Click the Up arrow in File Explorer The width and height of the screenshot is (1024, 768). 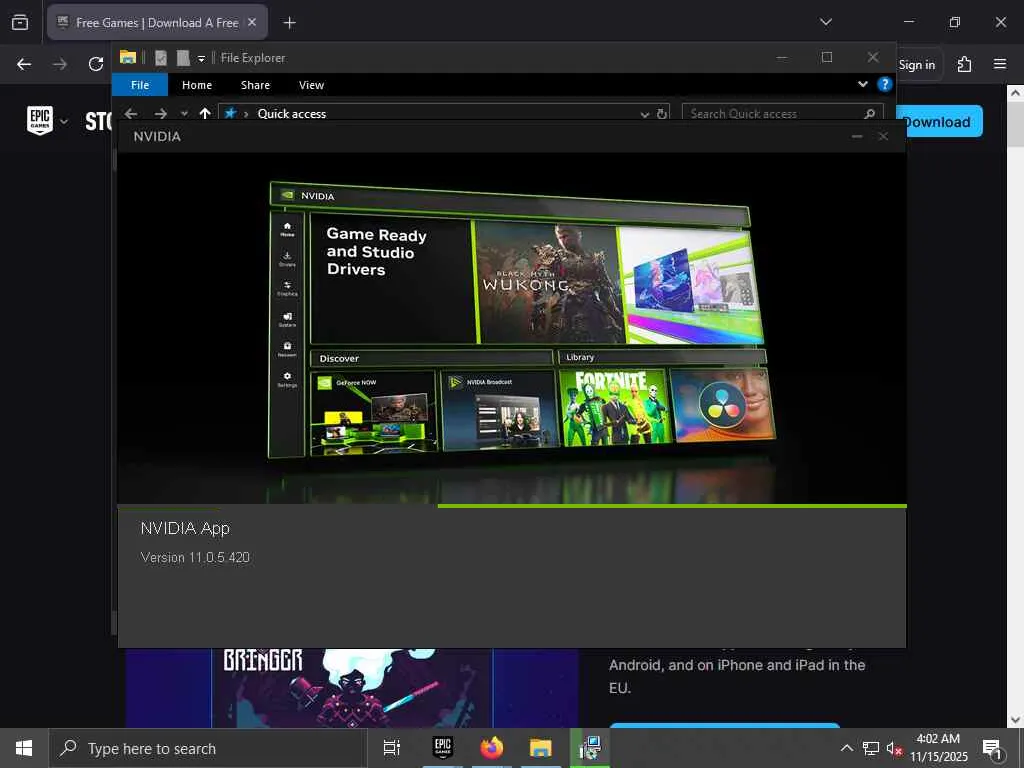(205, 114)
